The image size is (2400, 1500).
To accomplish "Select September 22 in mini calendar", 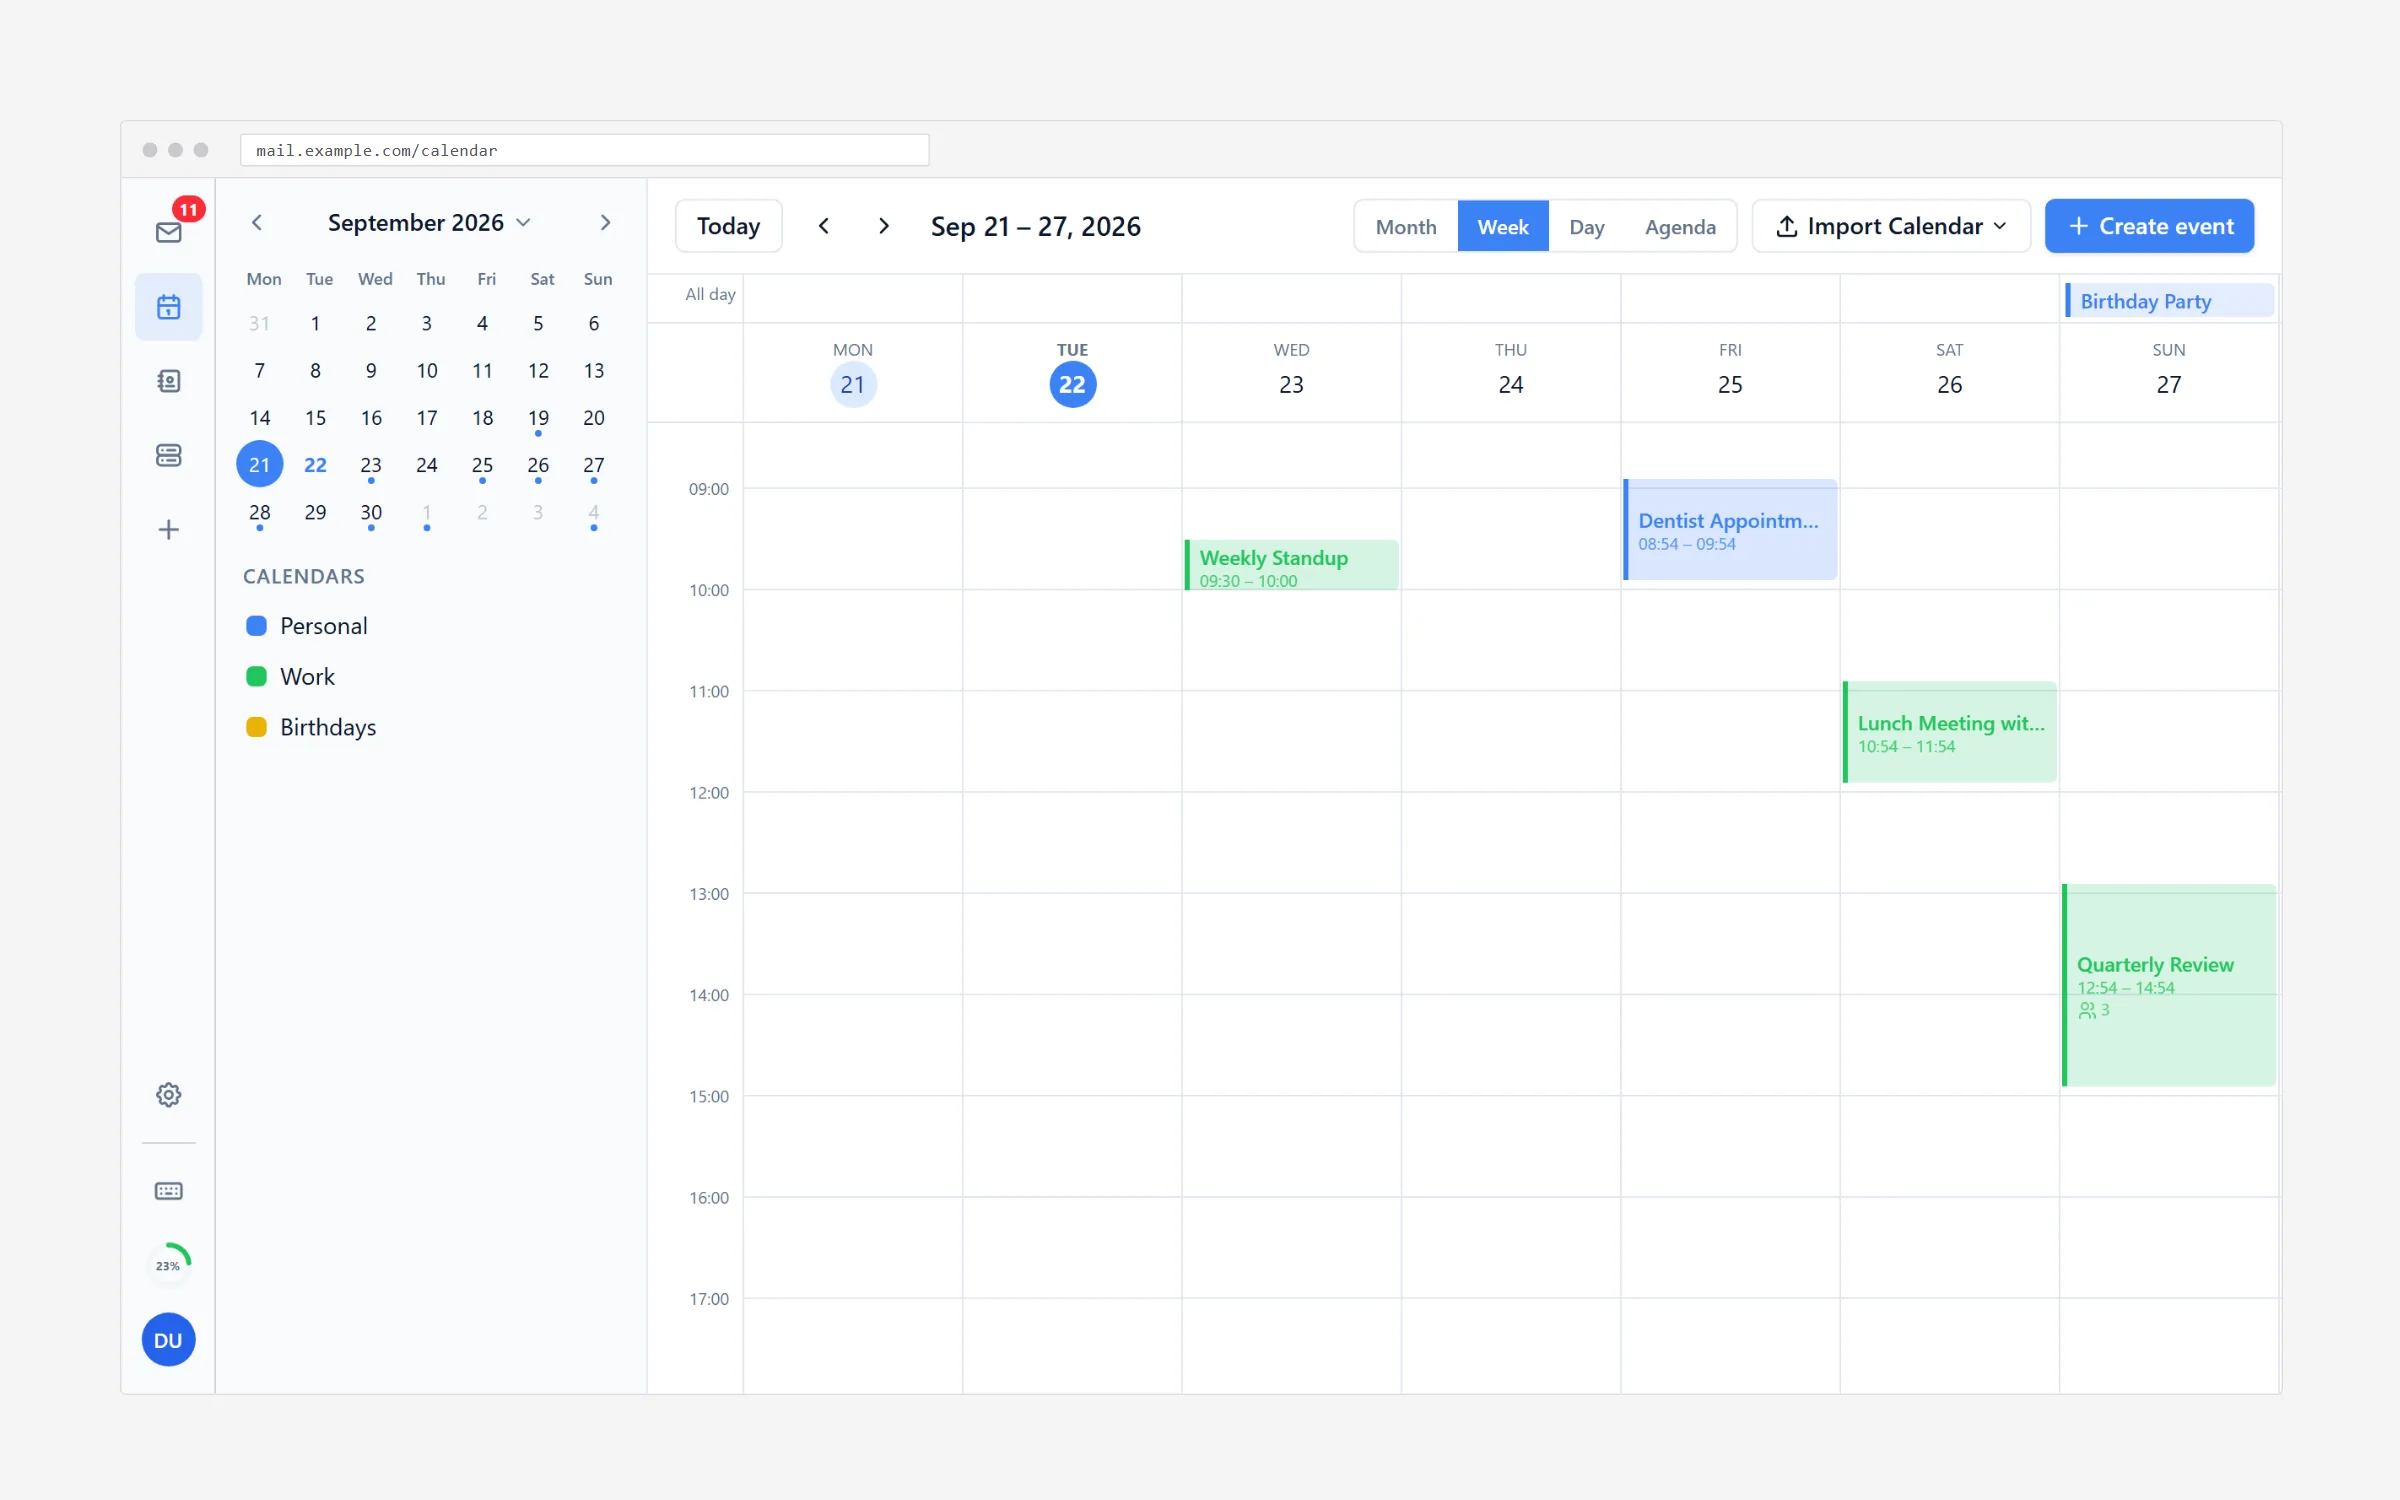I will (x=315, y=465).
